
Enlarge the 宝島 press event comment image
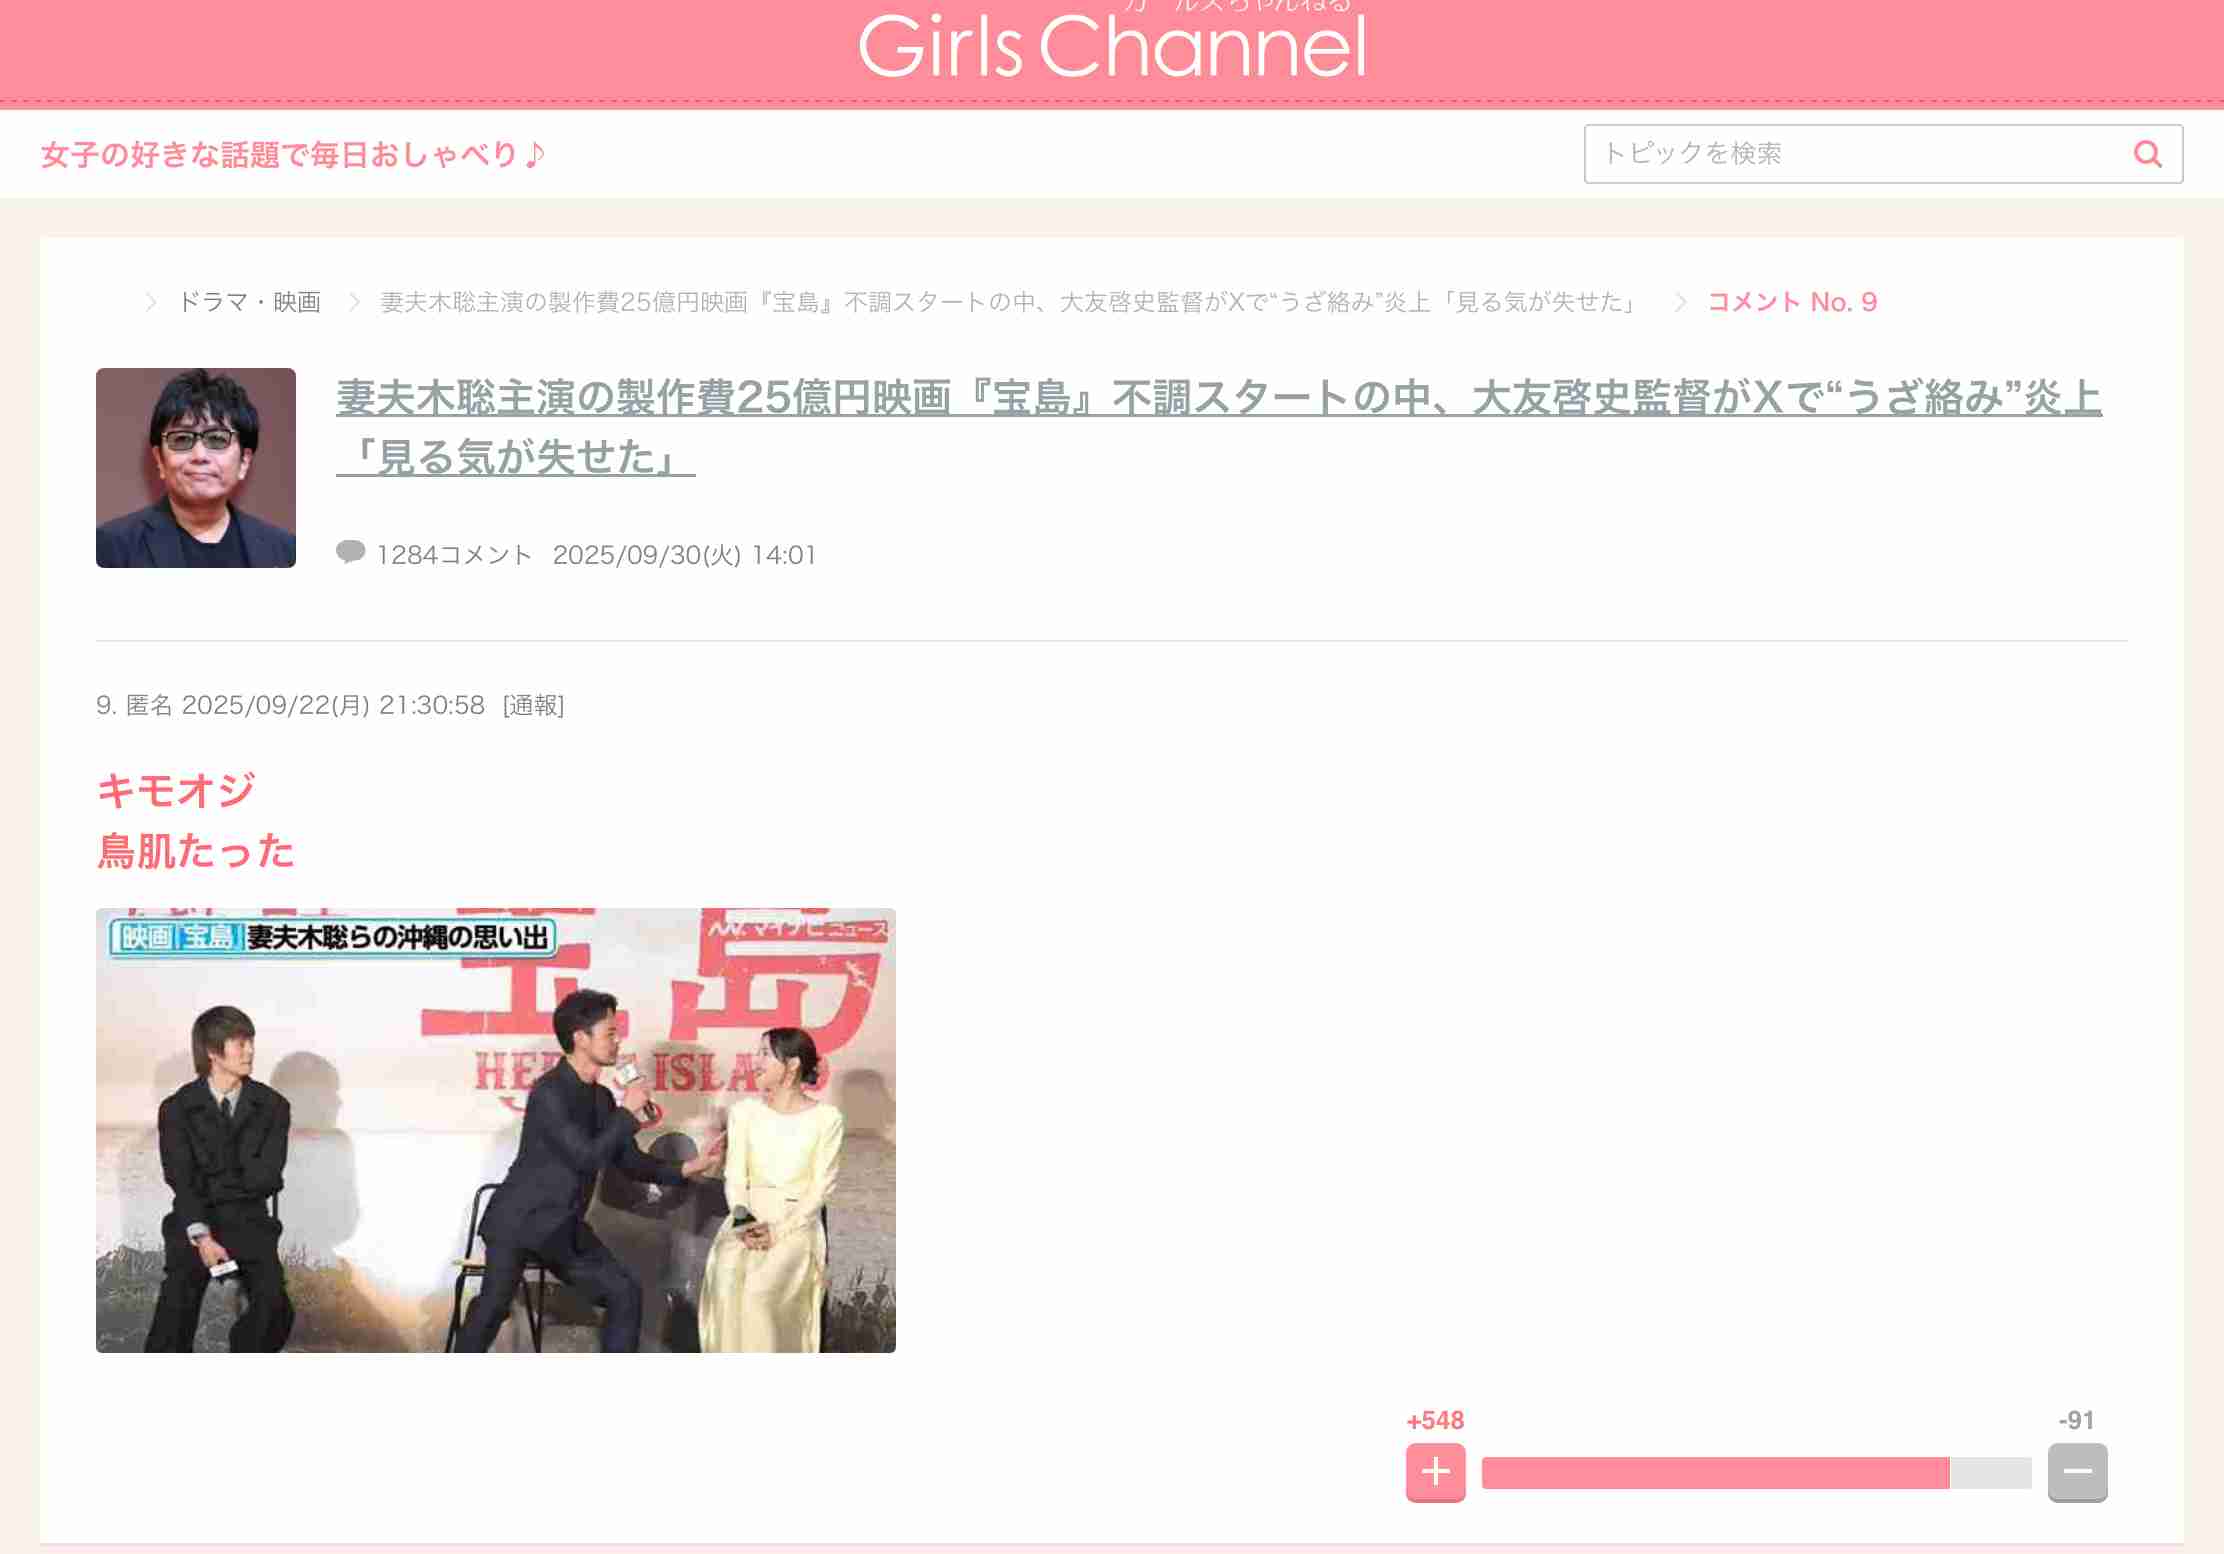click(x=496, y=1130)
